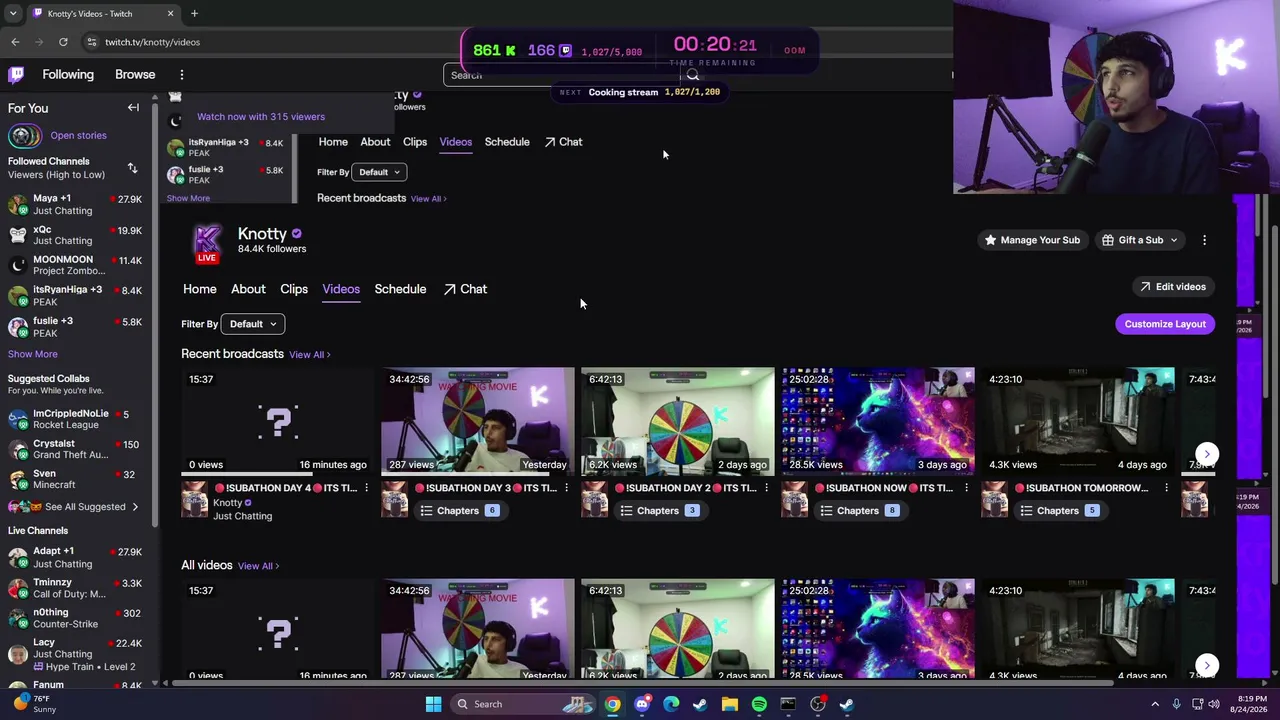Screen dimensions: 1280x720
Task: Expand the See All Suggested collabs
Action: click(x=73, y=507)
